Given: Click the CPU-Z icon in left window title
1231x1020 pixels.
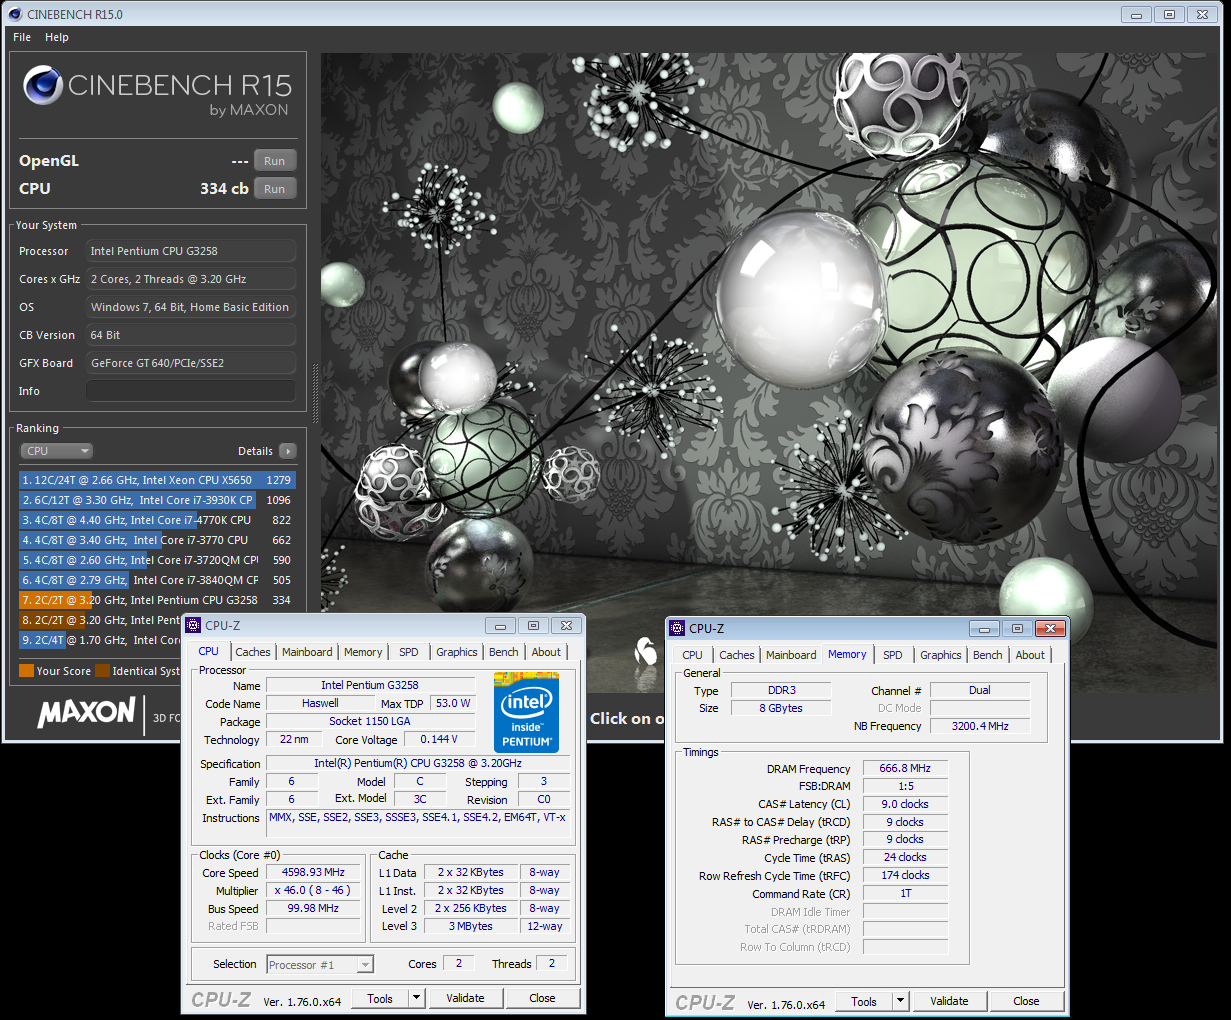Looking at the screenshot, I should pyautogui.click(x=193, y=625).
